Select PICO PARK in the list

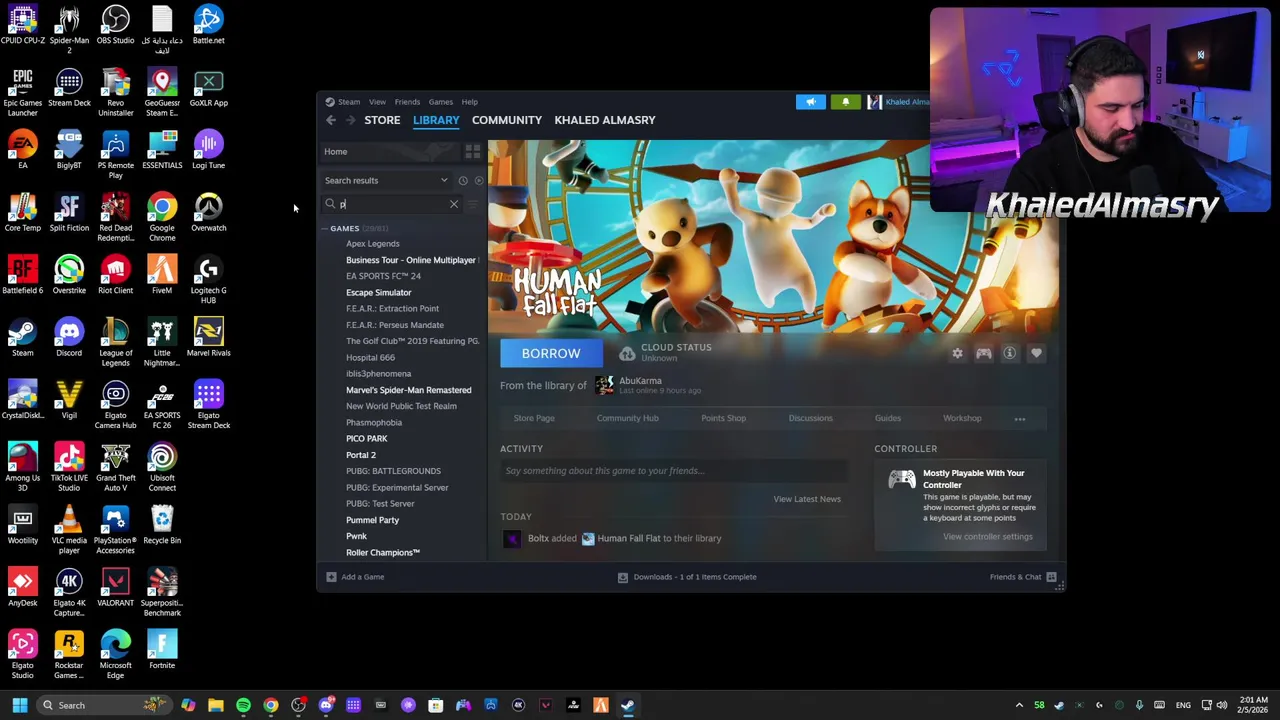pyautogui.click(x=367, y=439)
